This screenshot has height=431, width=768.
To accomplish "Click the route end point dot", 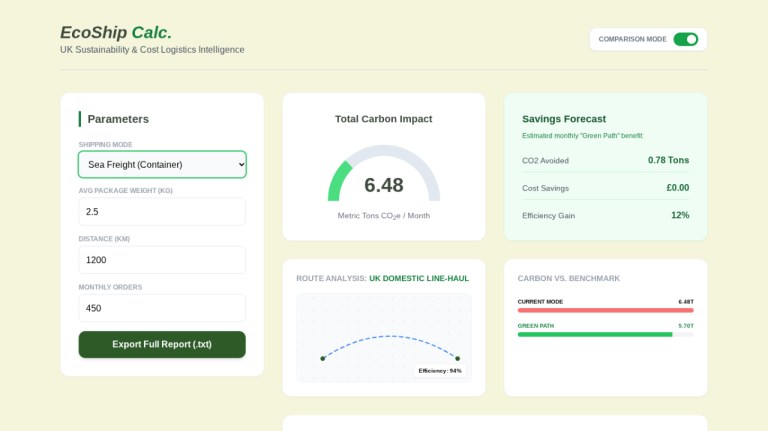I will (457, 358).
